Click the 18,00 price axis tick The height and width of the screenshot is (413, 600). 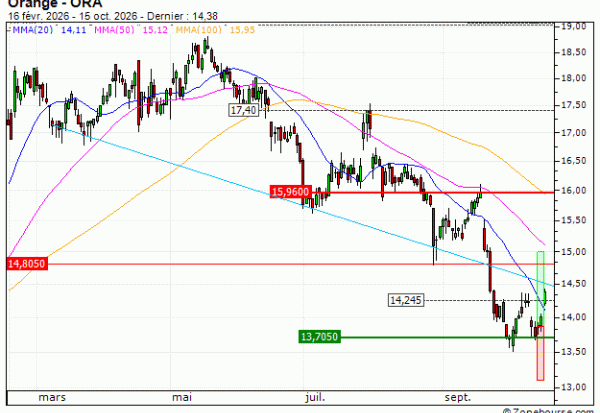pos(574,78)
